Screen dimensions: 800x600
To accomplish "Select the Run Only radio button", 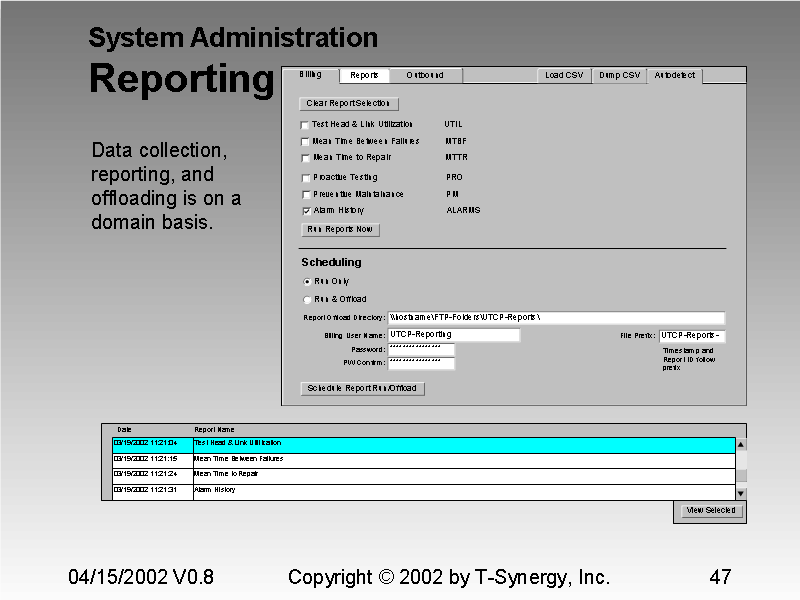I will click(308, 283).
